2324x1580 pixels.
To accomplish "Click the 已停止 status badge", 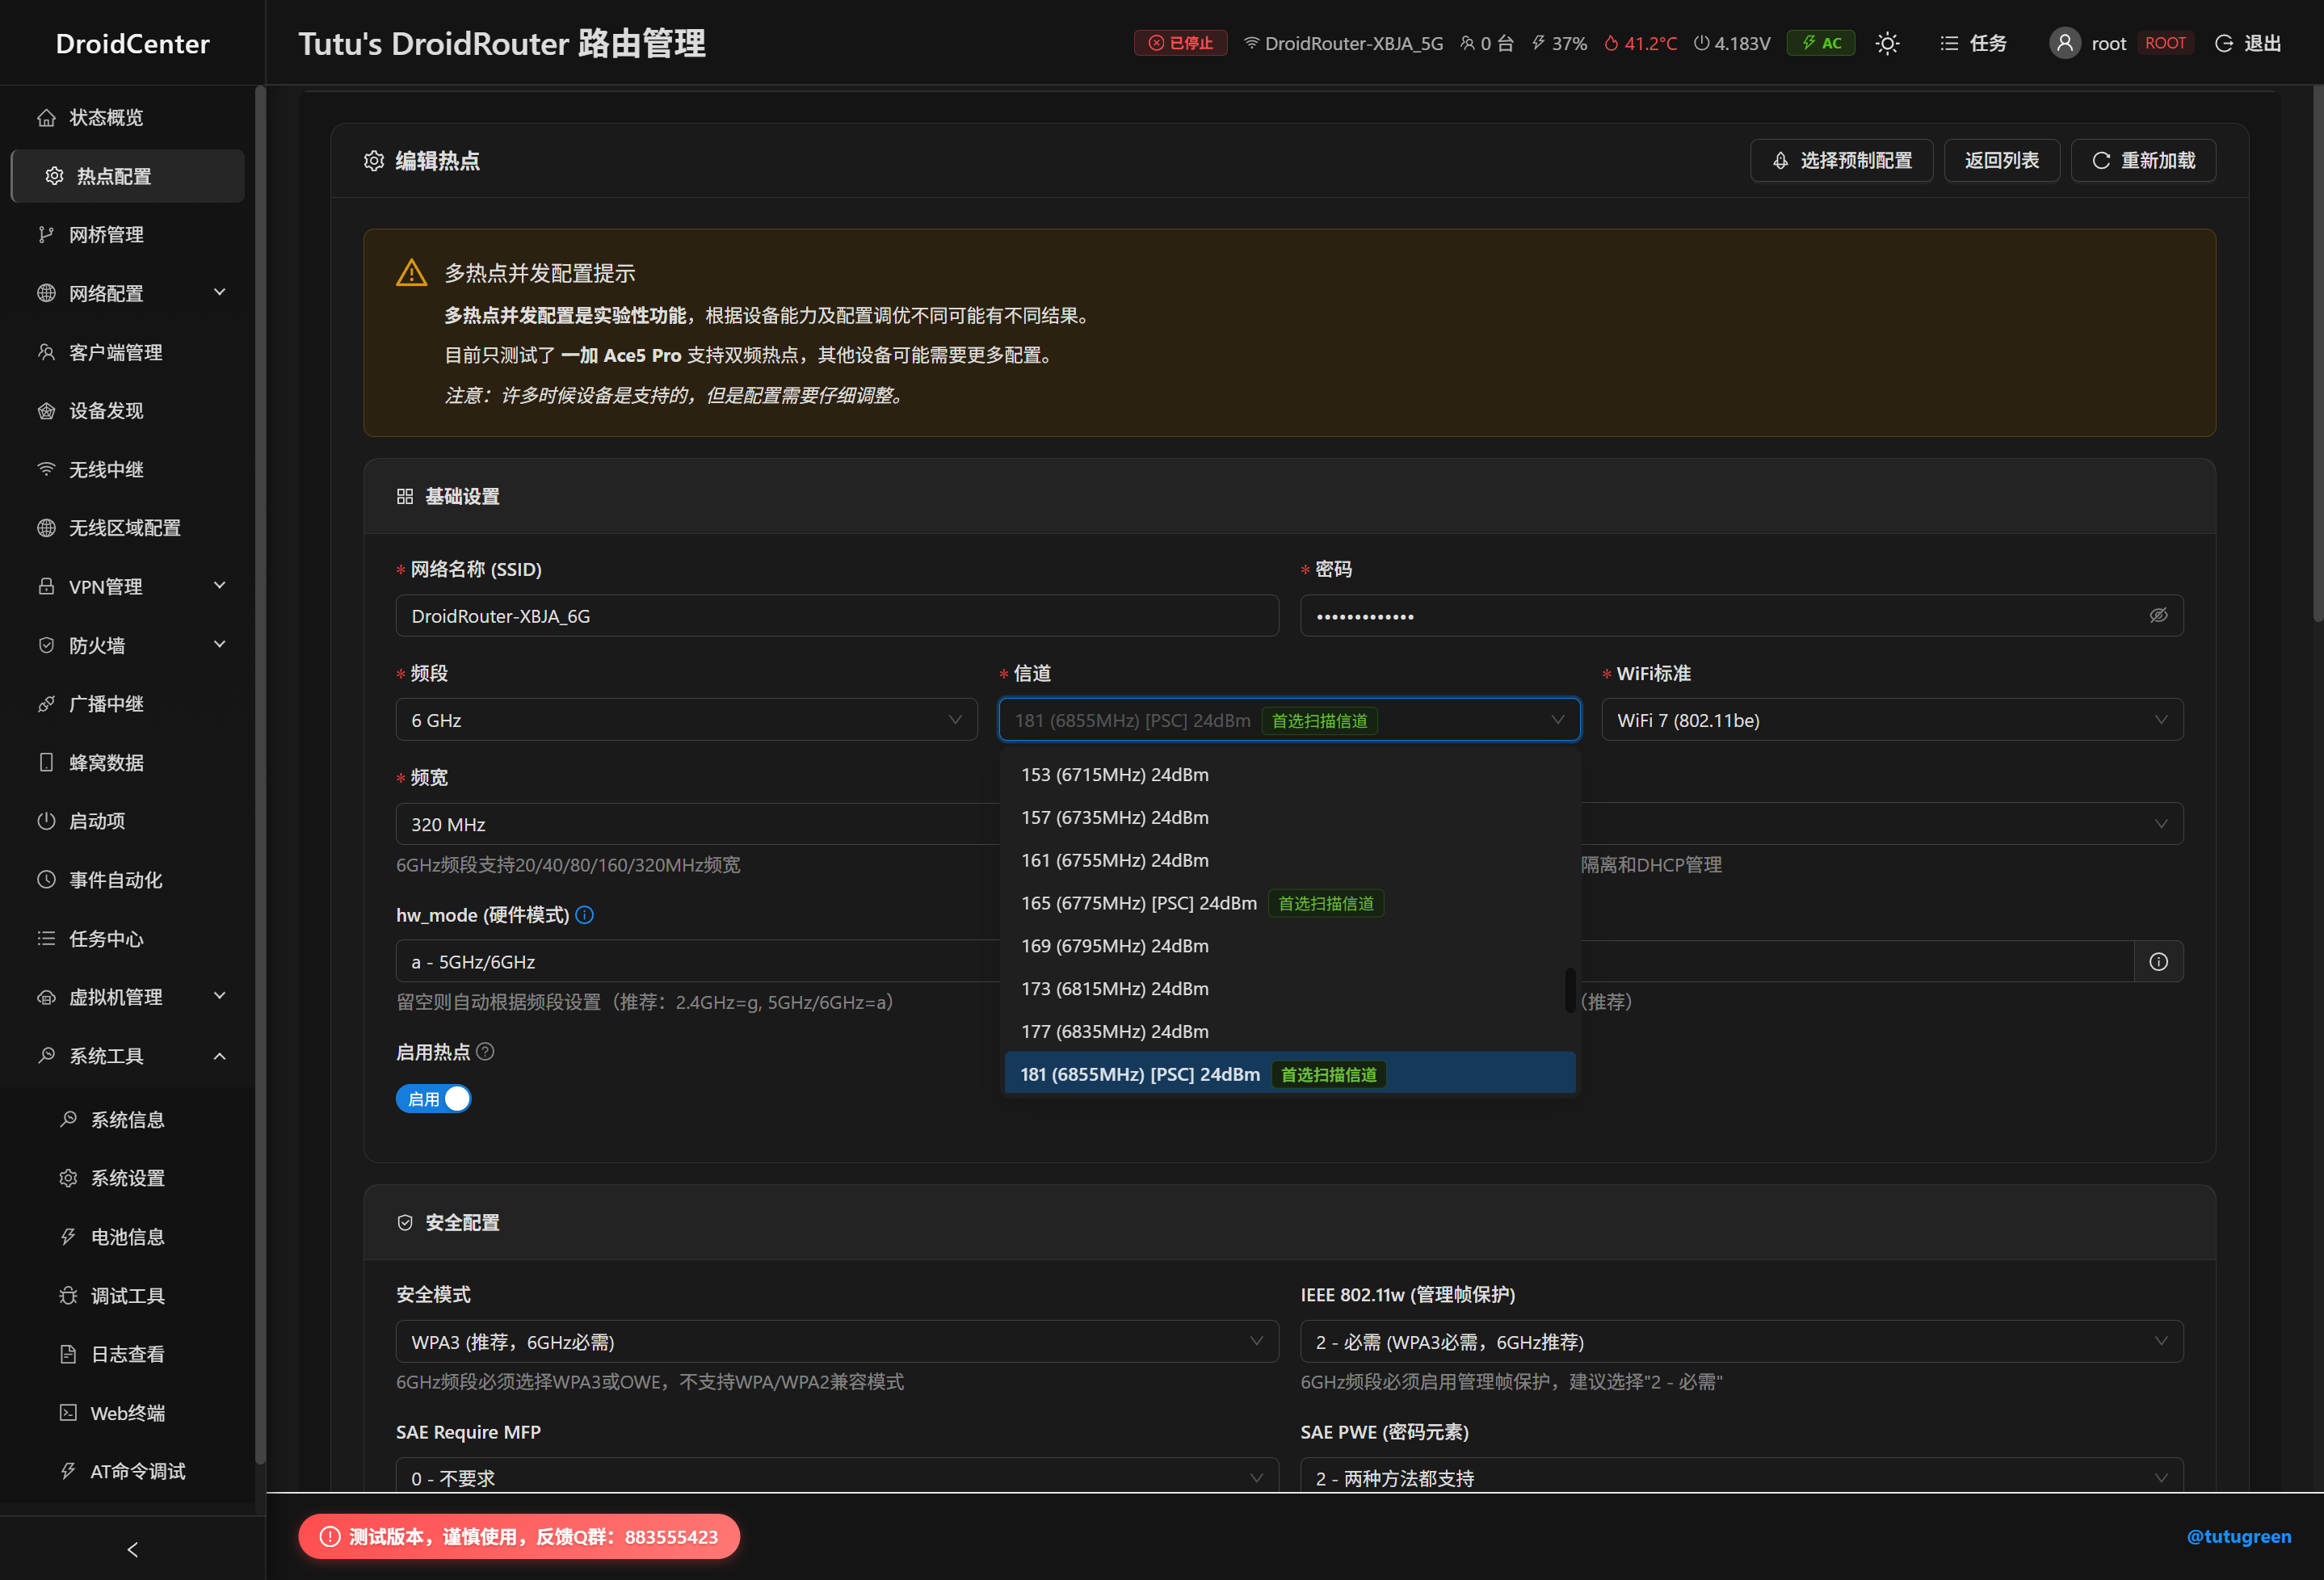I will pos(1180,43).
